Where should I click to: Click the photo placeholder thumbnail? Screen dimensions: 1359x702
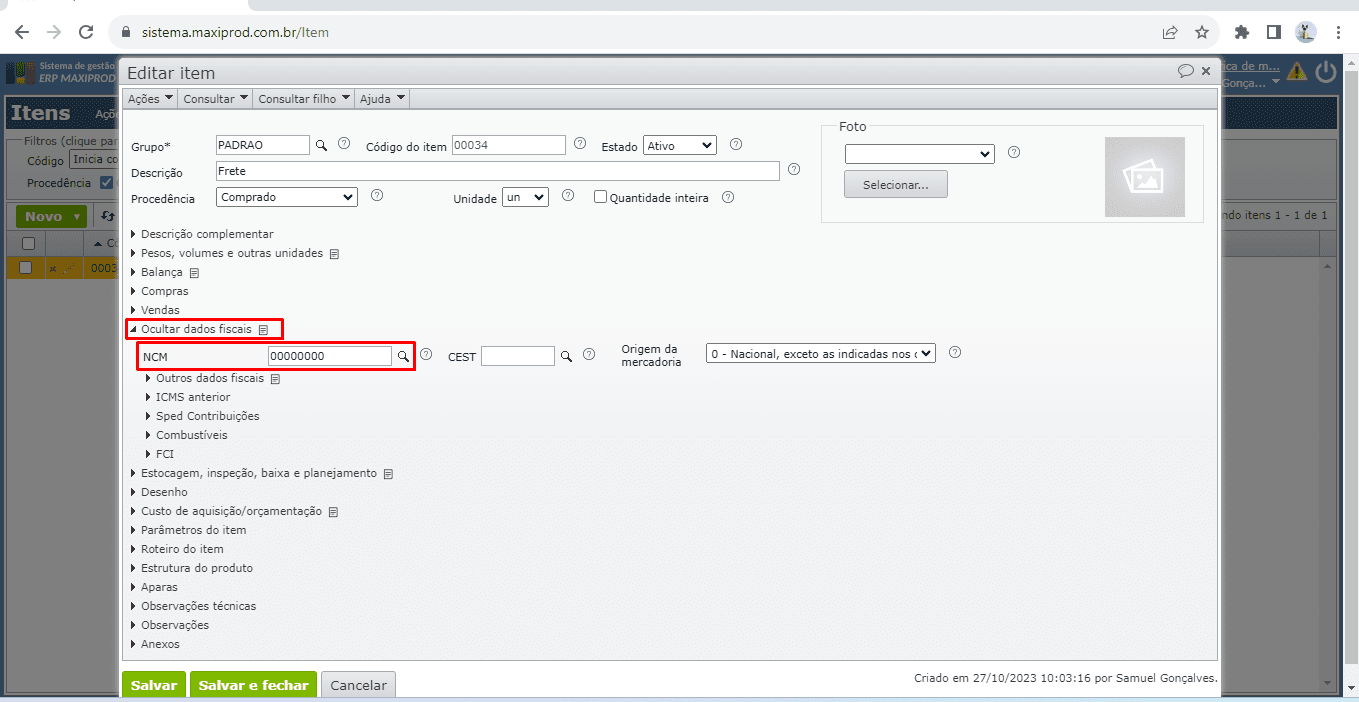tap(1144, 177)
